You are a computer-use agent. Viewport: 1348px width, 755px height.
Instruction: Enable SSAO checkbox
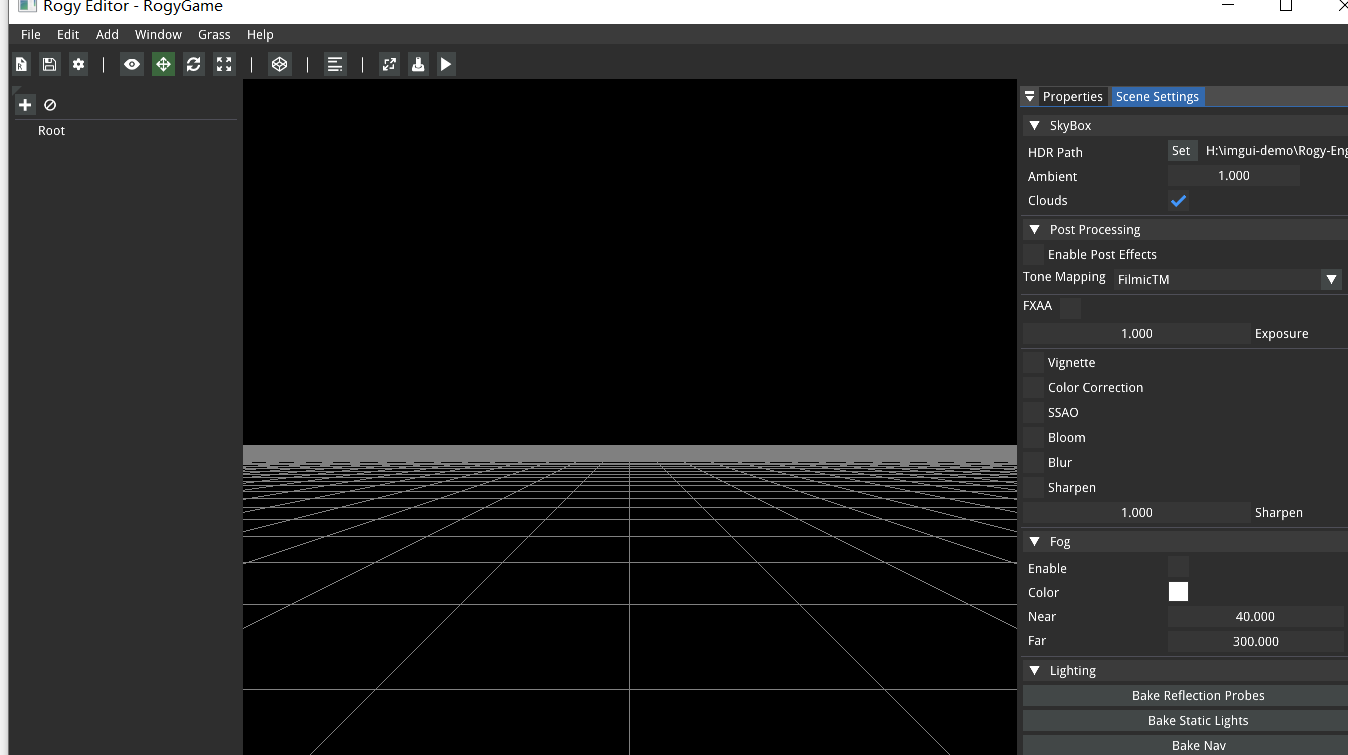pos(1033,412)
